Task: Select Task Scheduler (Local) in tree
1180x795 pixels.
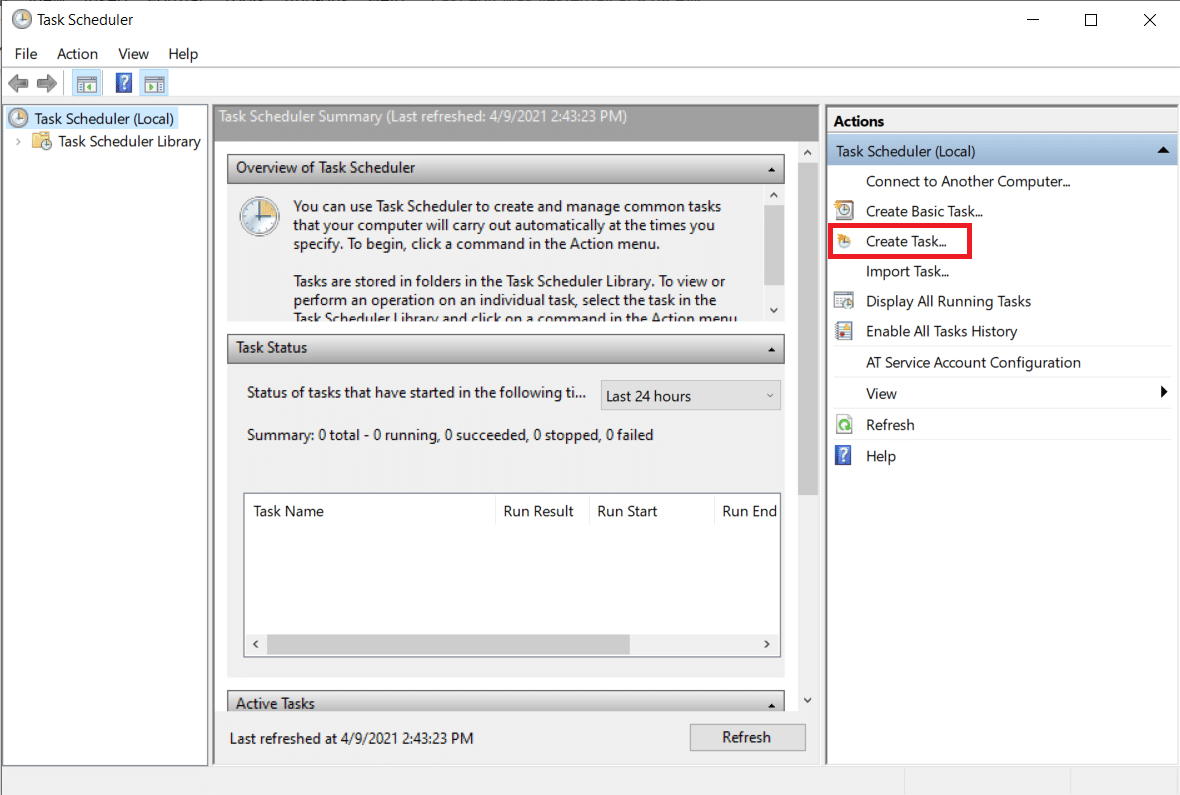Action: [104, 119]
